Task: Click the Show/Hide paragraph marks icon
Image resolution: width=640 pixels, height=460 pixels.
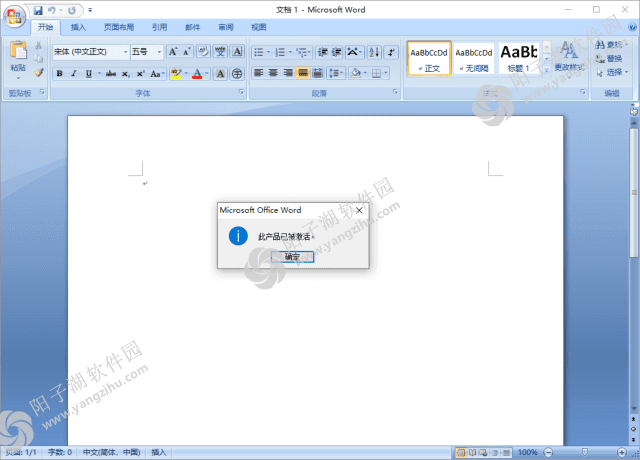Action: point(391,52)
